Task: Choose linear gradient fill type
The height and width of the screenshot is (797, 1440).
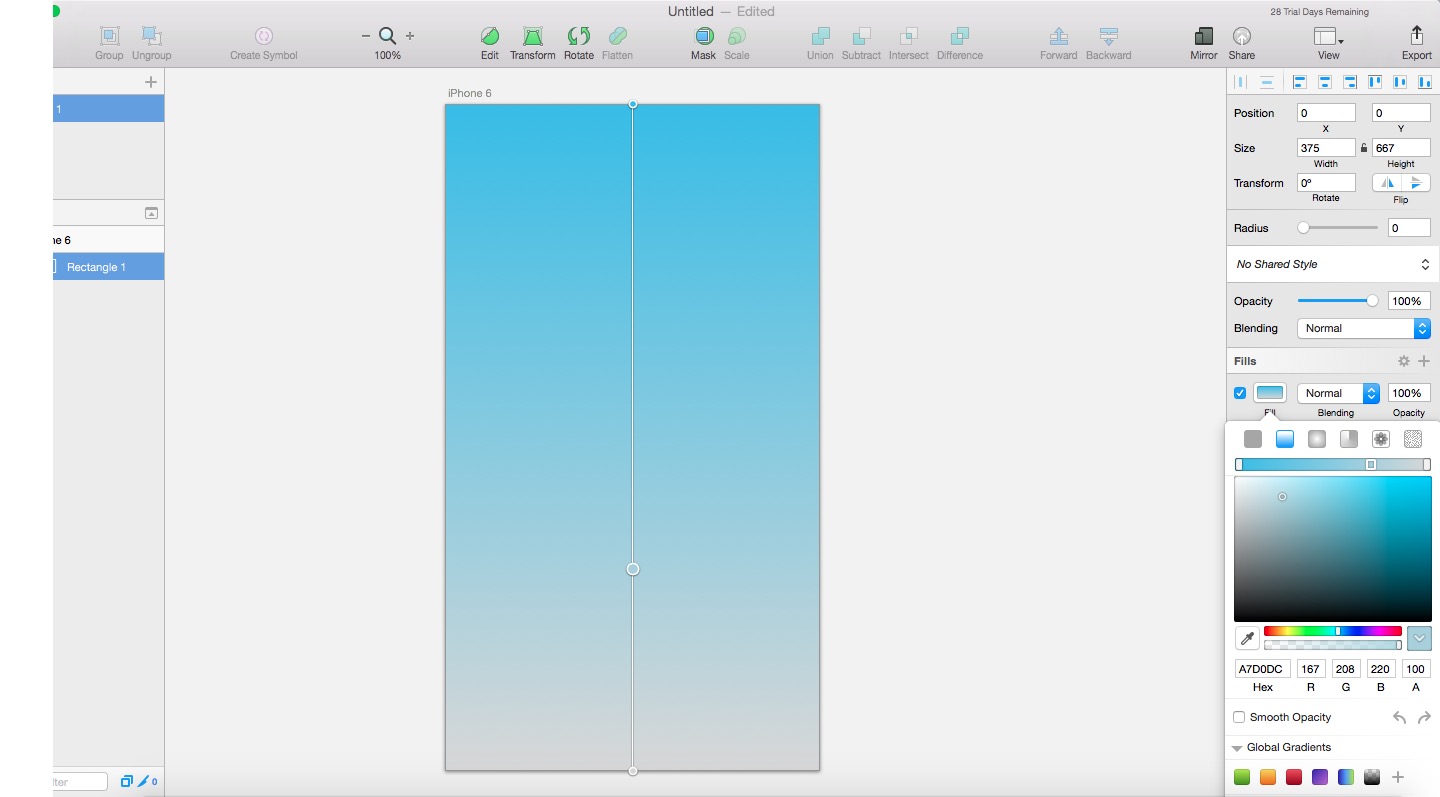Action: (x=1285, y=439)
